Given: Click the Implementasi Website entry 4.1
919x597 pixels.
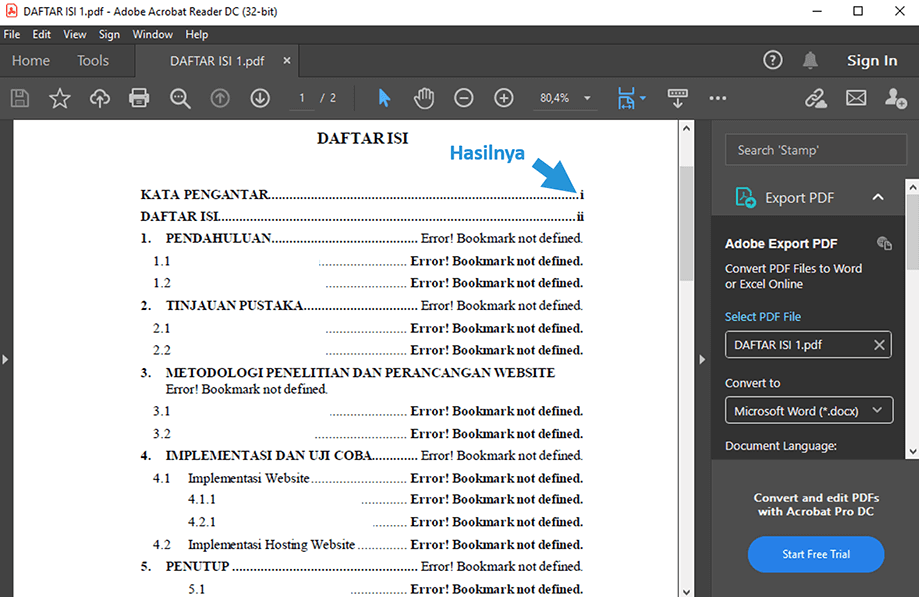Looking at the screenshot, I should pyautogui.click(x=367, y=478).
